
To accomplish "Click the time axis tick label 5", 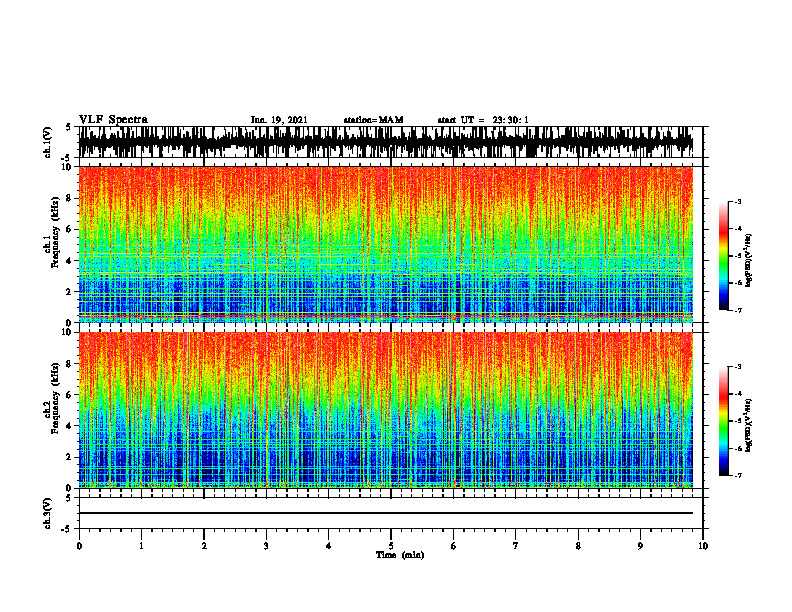I will [391, 546].
